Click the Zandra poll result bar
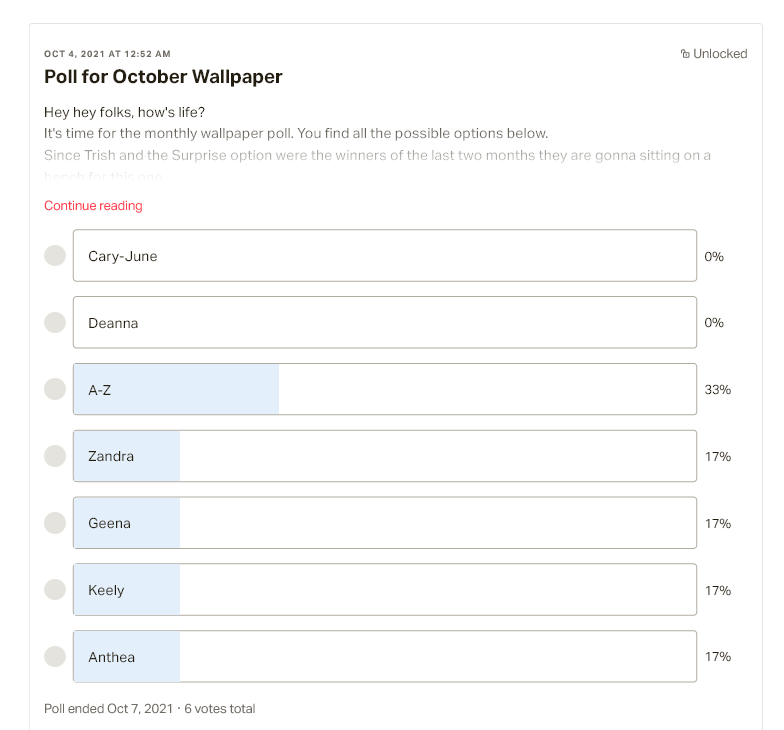 tap(384, 456)
